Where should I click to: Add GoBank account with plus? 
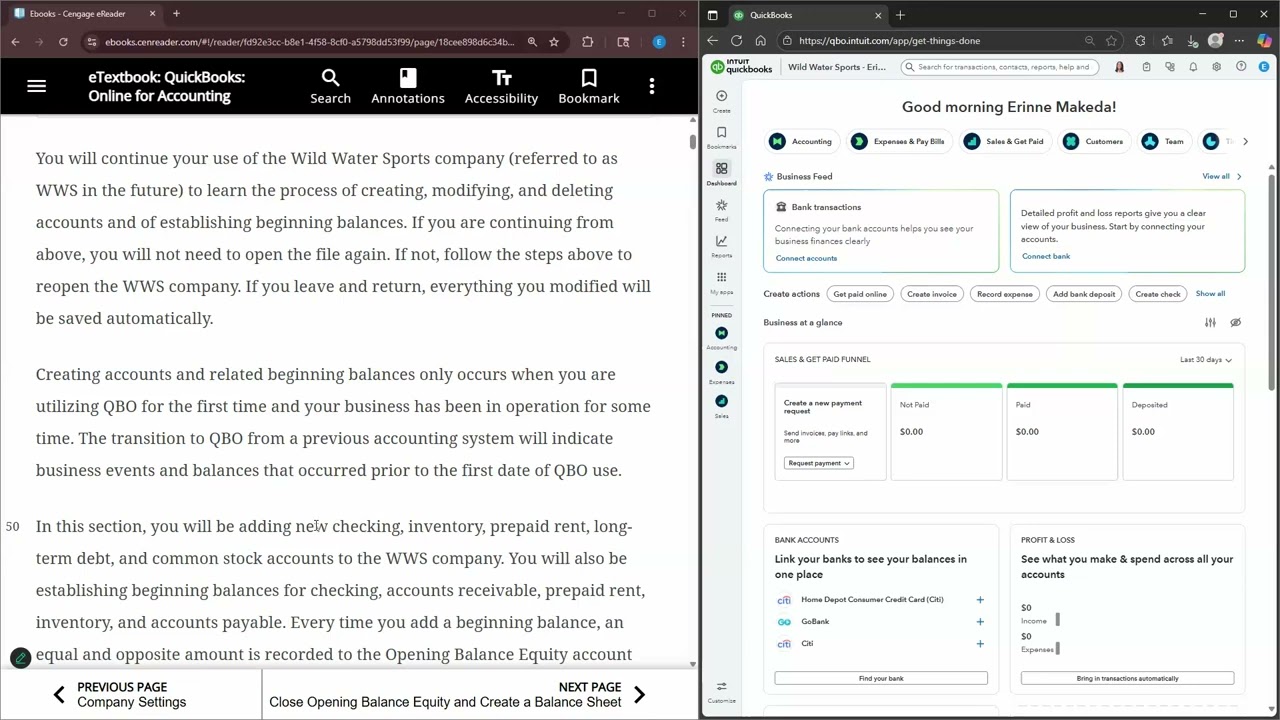point(980,622)
